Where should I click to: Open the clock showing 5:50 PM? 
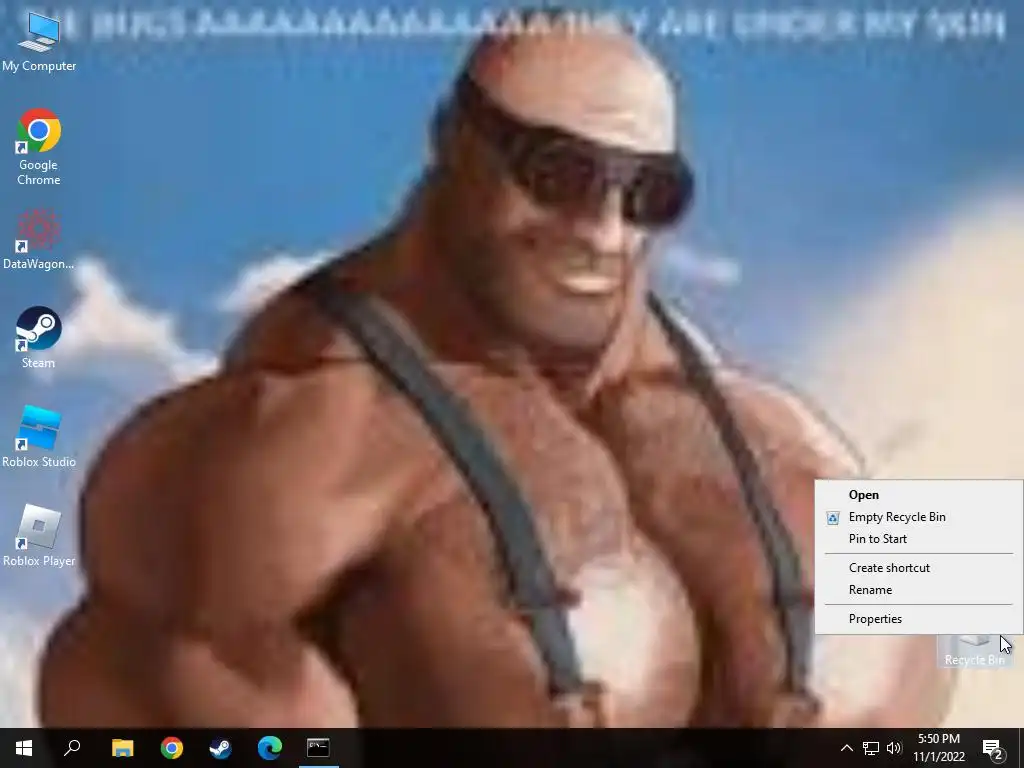[938, 748]
